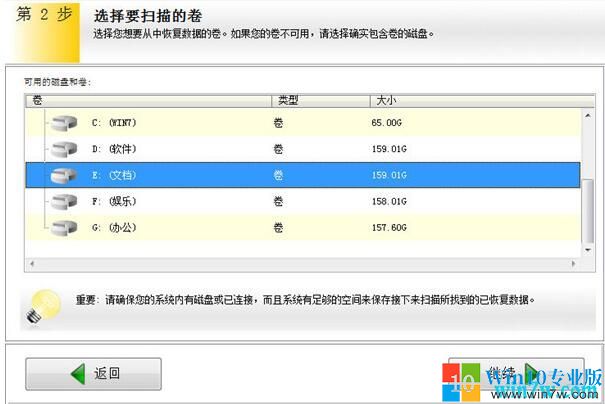The height and width of the screenshot is (404, 605).
Task: Click the 卷 column header
Action: click(x=149, y=101)
